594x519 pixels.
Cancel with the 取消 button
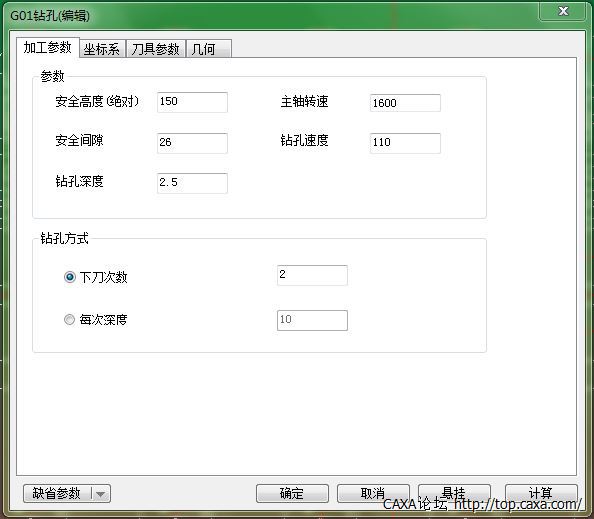click(373, 493)
